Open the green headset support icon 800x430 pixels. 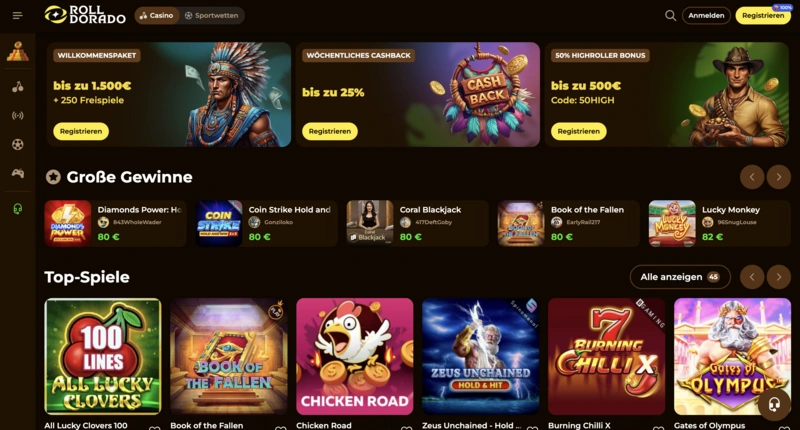[x=17, y=209]
